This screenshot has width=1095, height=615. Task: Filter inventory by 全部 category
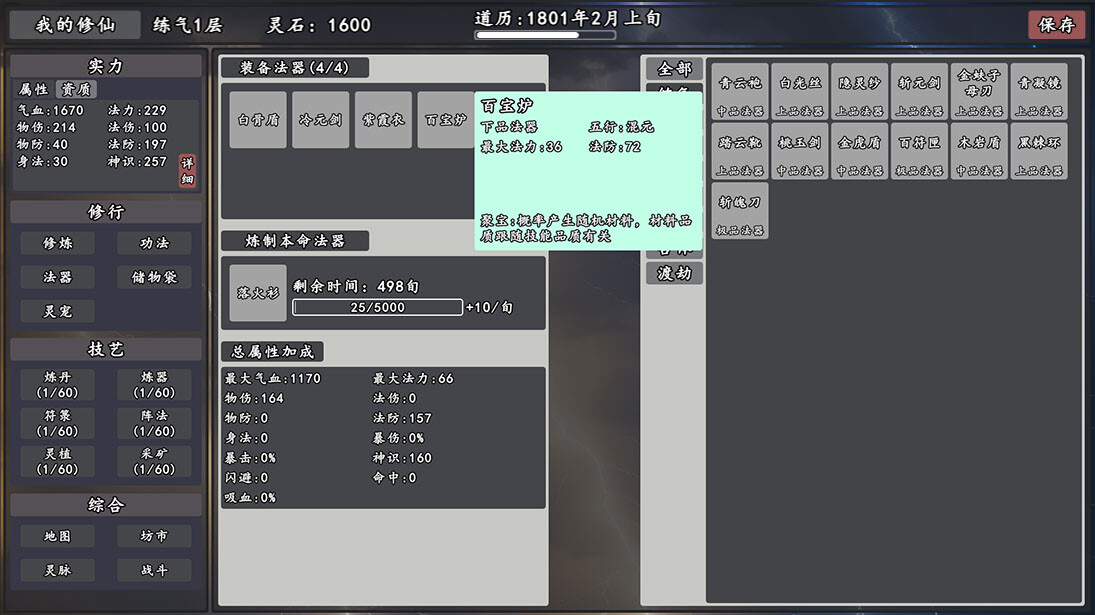coord(674,69)
